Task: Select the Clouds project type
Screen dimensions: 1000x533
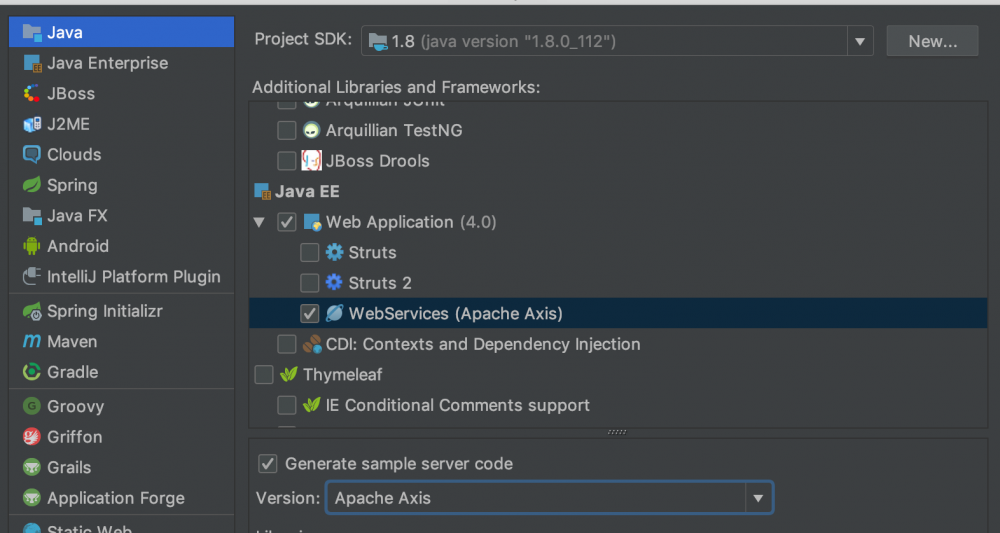Action: pos(122,155)
